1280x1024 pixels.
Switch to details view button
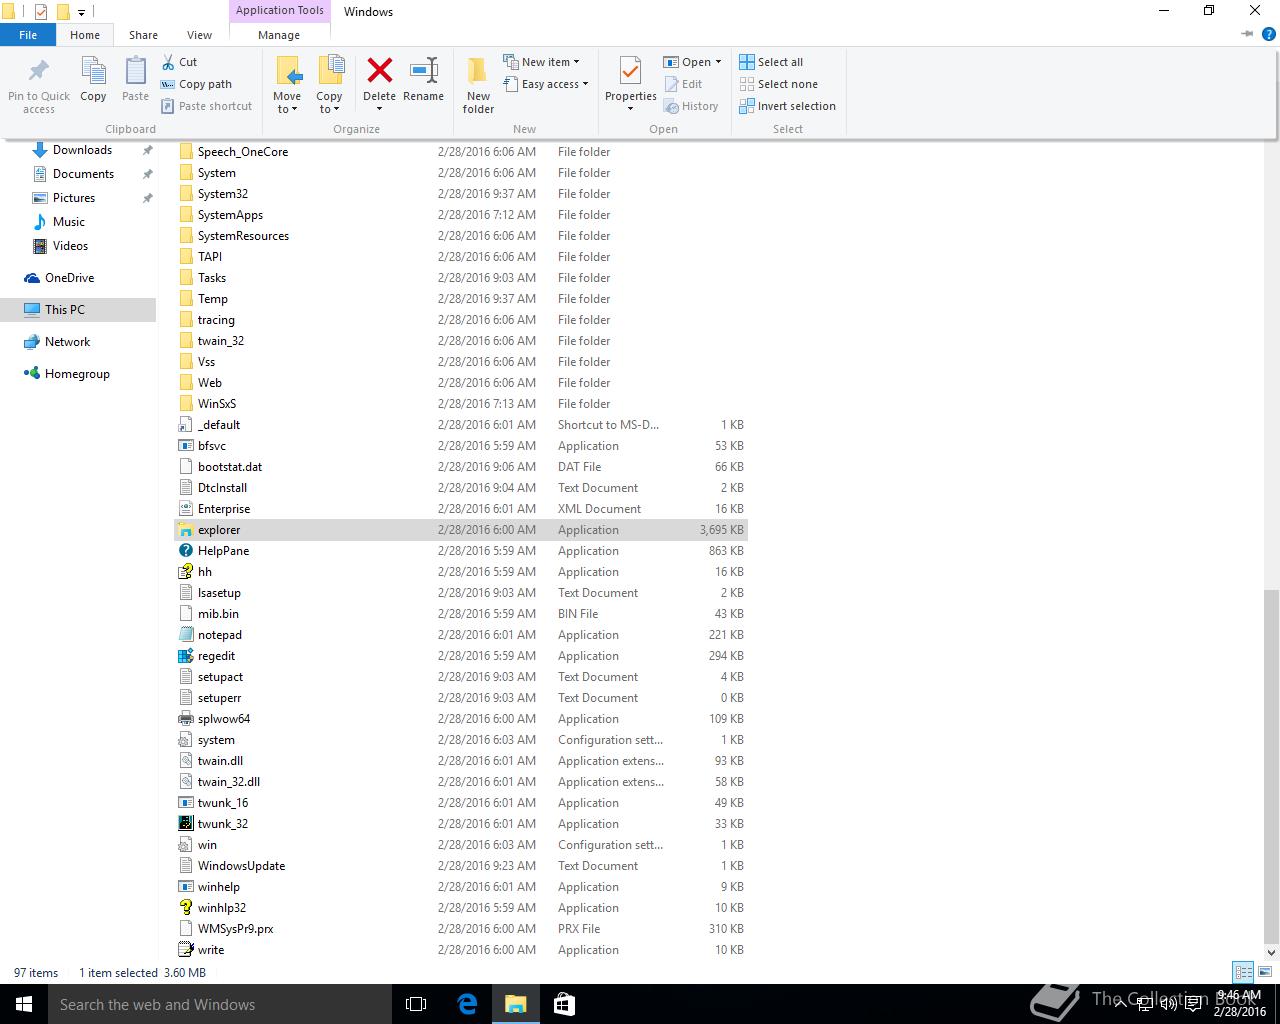[1243, 972]
